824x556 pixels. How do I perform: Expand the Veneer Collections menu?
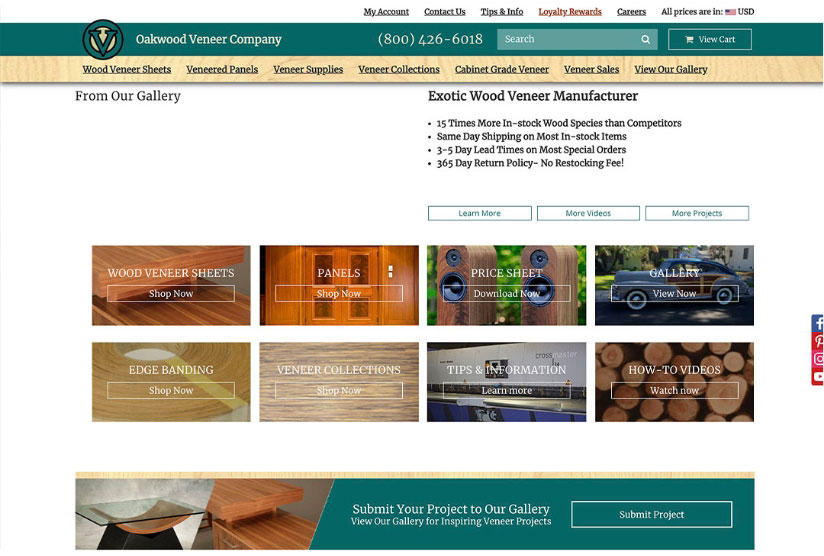(399, 70)
